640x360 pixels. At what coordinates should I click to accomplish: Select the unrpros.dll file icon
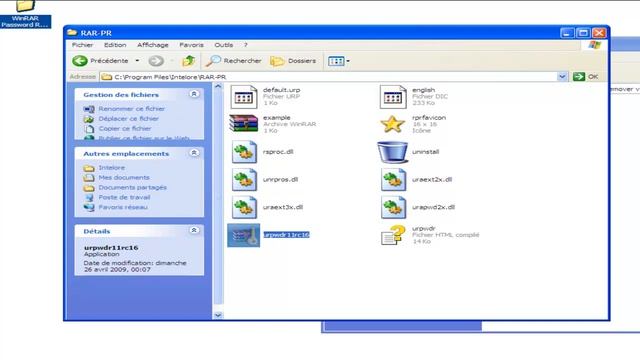(x=244, y=180)
